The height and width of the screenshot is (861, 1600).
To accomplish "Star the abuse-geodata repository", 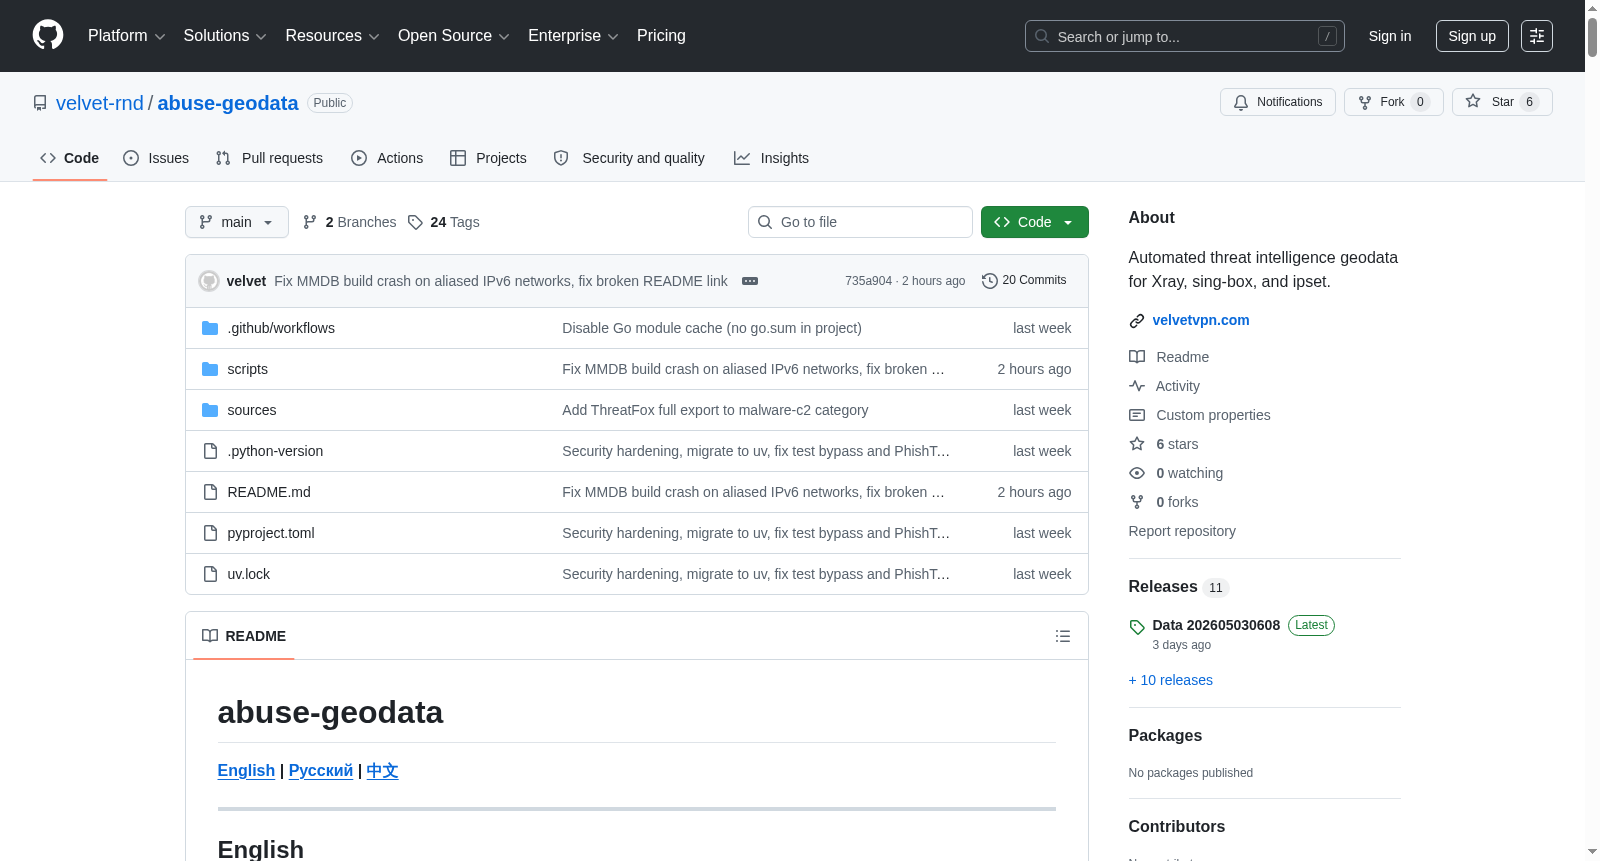I will click(x=1502, y=102).
